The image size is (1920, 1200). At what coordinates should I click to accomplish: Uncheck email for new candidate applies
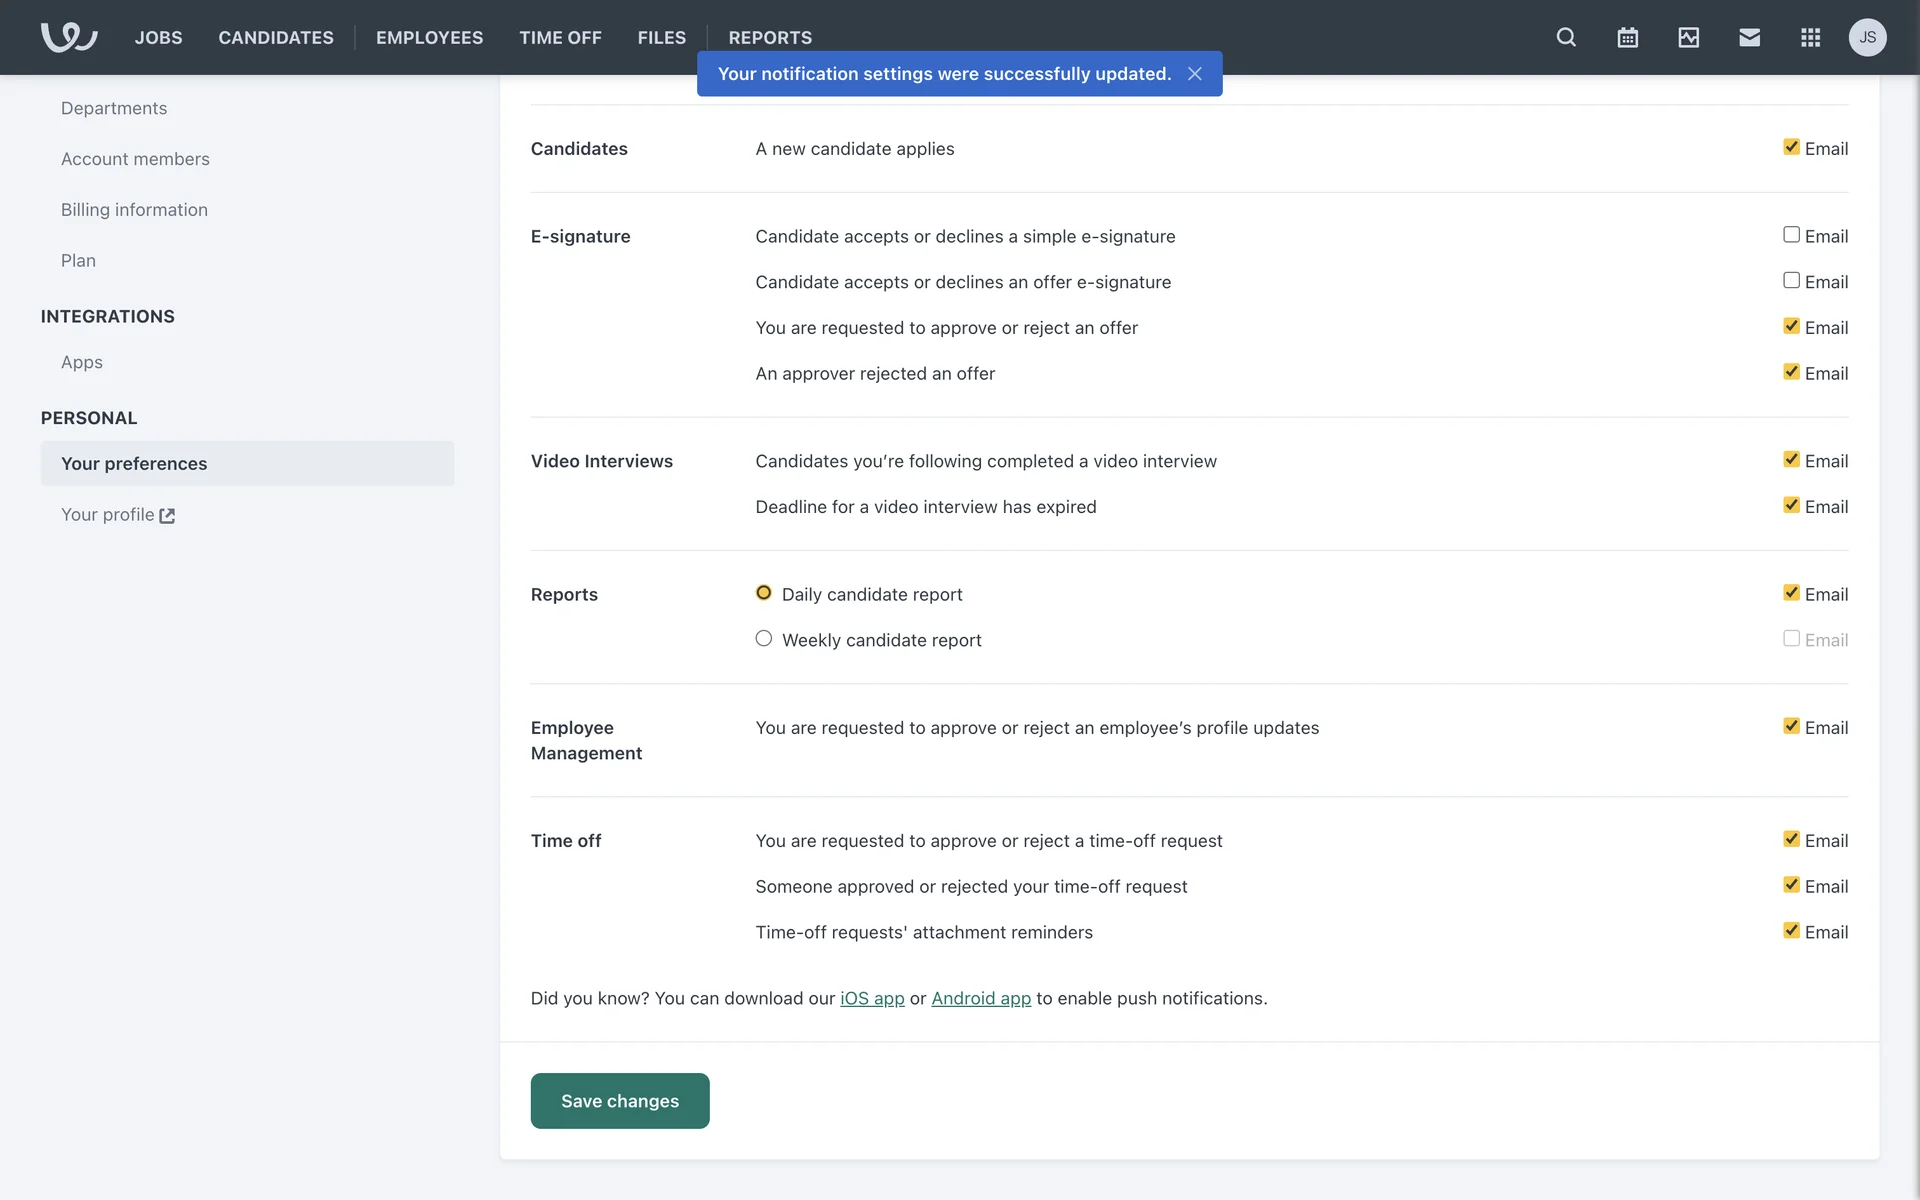click(1791, 147)
